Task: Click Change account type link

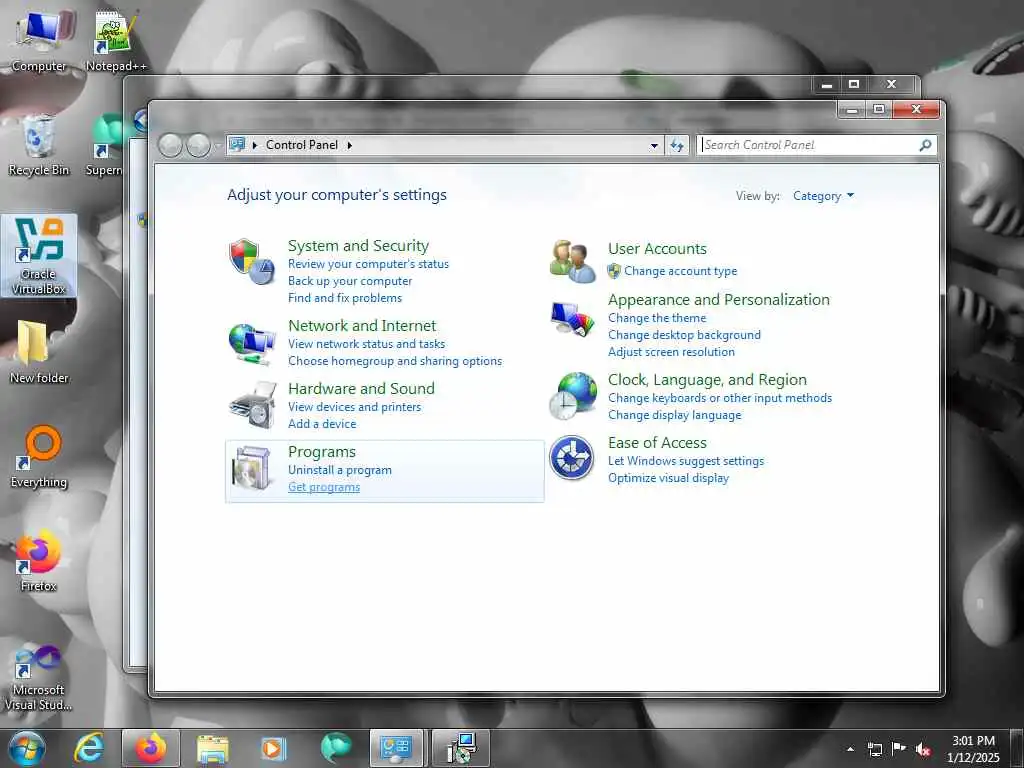Action: tap(680, 271)
